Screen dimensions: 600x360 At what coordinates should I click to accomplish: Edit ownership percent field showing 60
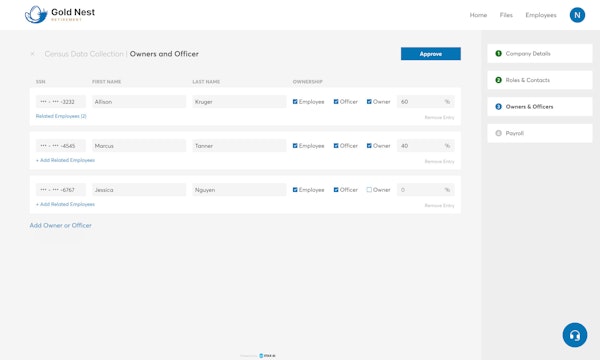[x=426, y=102]
